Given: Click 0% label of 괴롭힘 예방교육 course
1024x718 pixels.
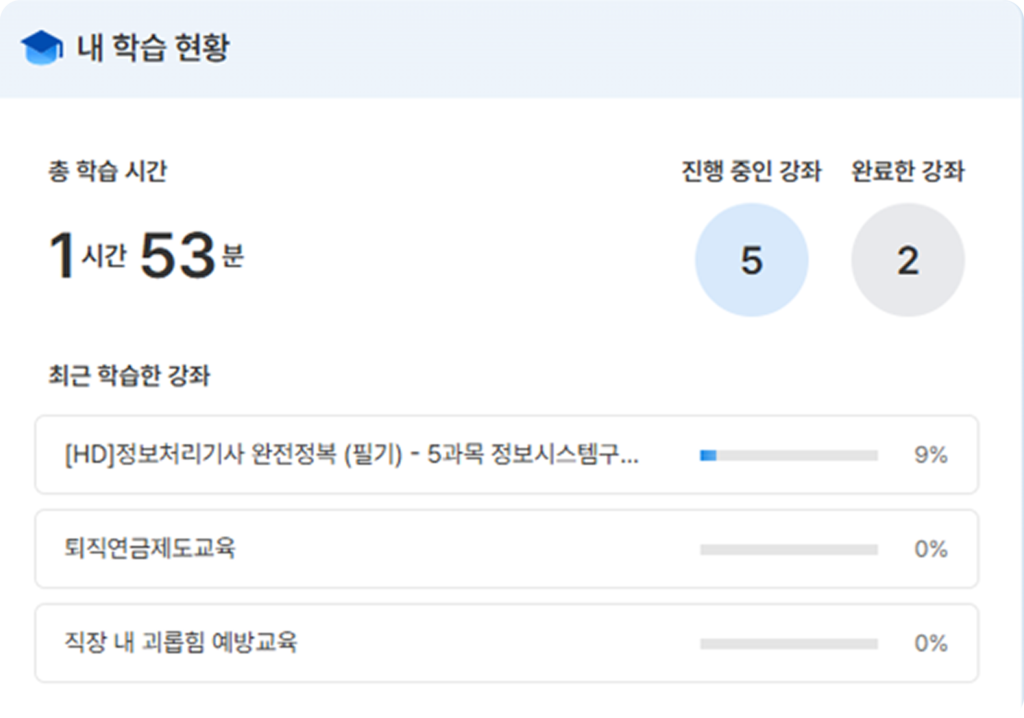Looking at the screenshot, I should 930,643.
